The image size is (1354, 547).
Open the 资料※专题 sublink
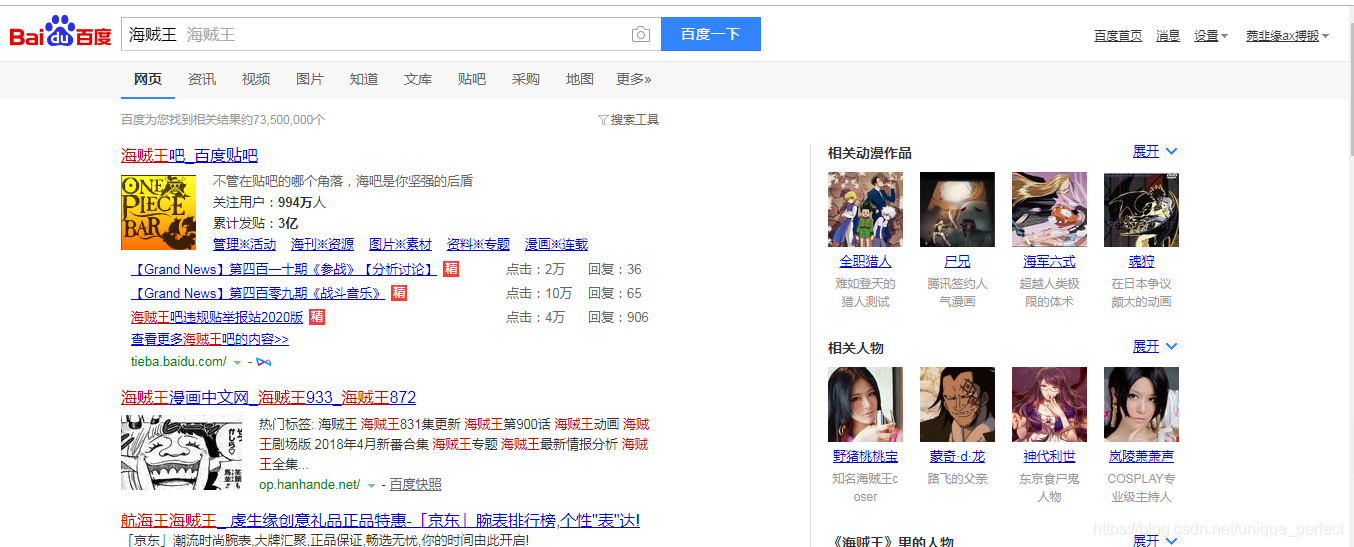pyautogui.click(x=478, y=244)
